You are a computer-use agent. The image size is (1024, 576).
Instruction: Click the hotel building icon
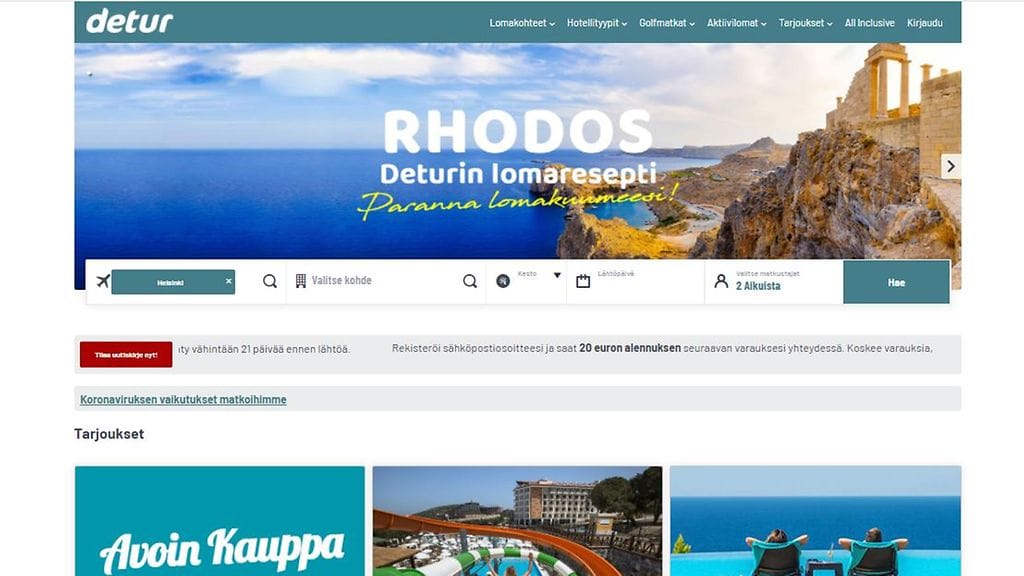(300, 281)
